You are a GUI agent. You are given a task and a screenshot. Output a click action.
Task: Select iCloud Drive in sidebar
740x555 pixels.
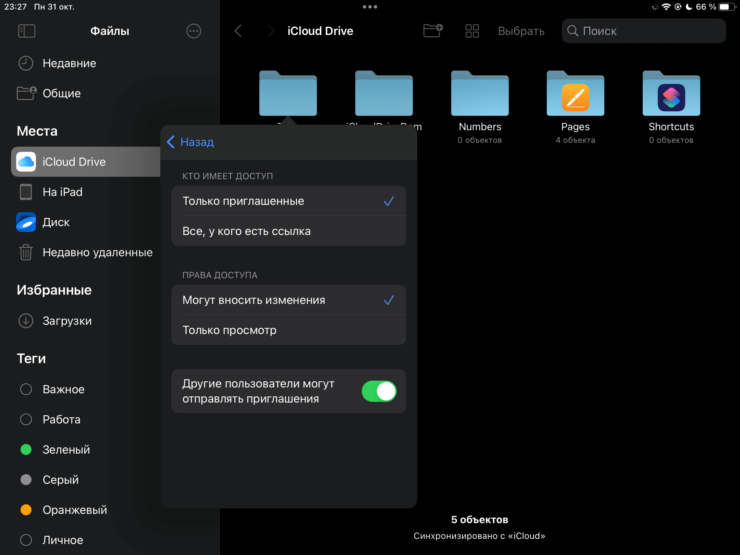pyautogui.click(x=85, y=162)
